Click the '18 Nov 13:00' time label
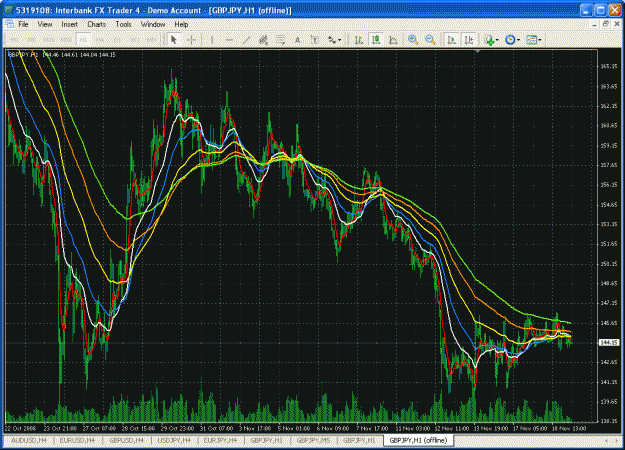The height and width of the screenshot is (450, 625). [x=569, y=428]
